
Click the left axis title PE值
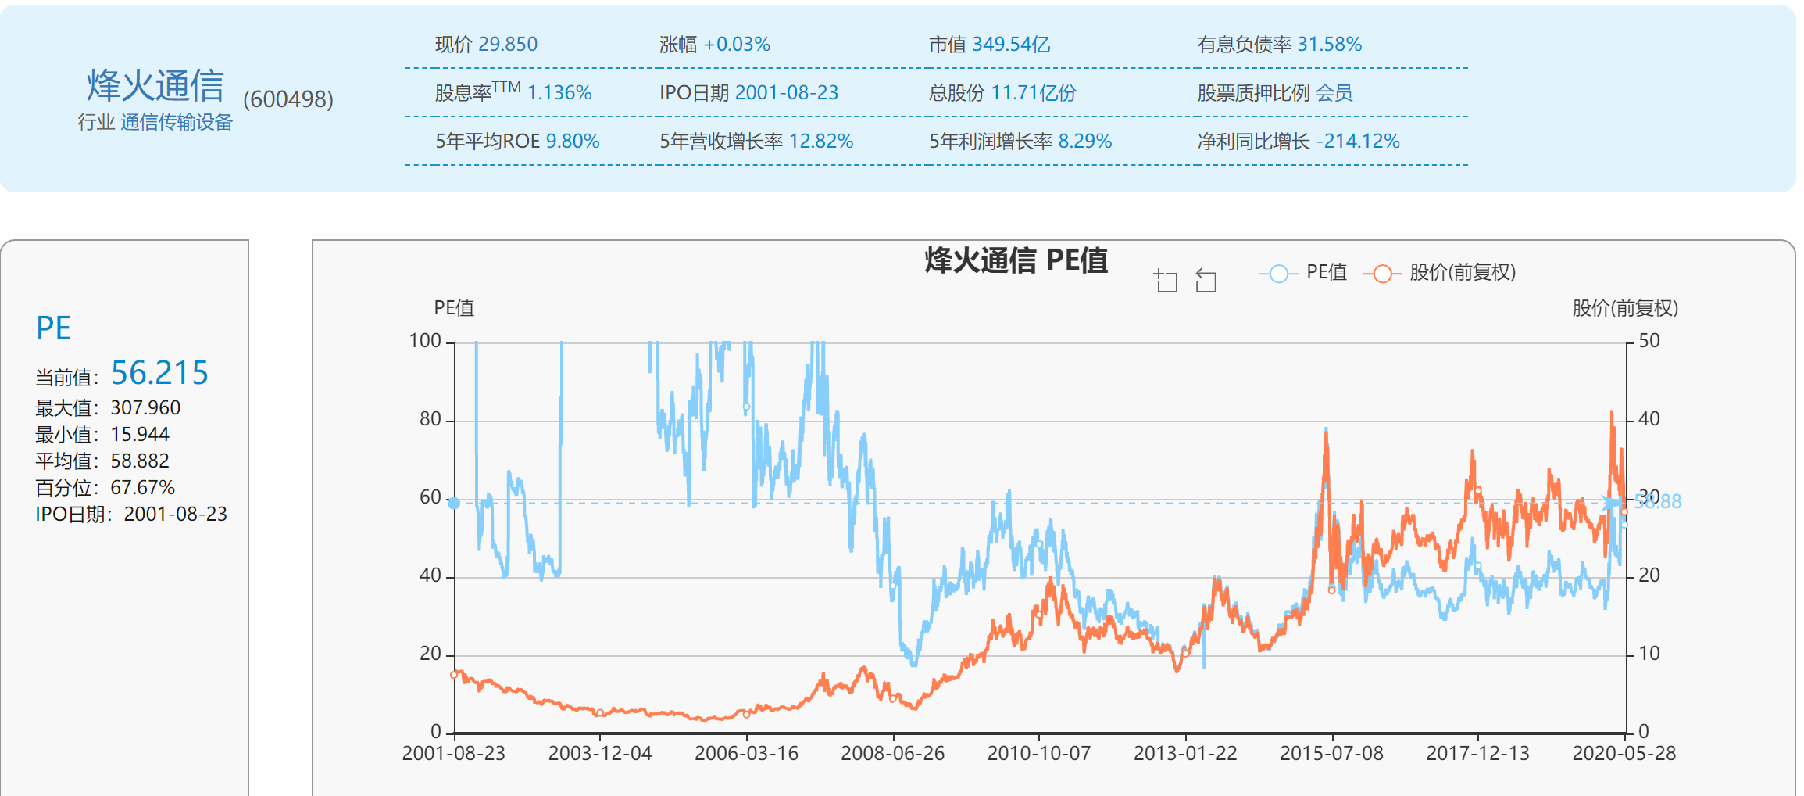(x=454, y=308)
